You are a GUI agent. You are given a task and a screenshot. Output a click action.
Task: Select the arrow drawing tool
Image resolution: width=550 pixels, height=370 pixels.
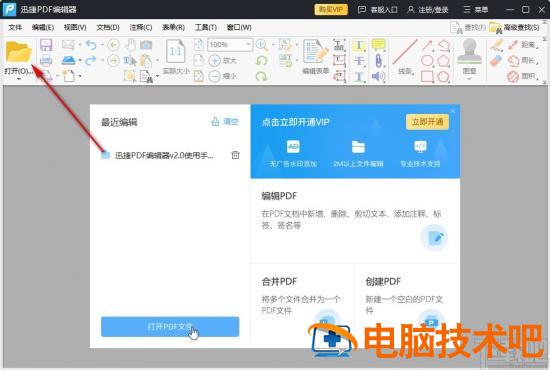pyautogui.click(x=427, y=45)
